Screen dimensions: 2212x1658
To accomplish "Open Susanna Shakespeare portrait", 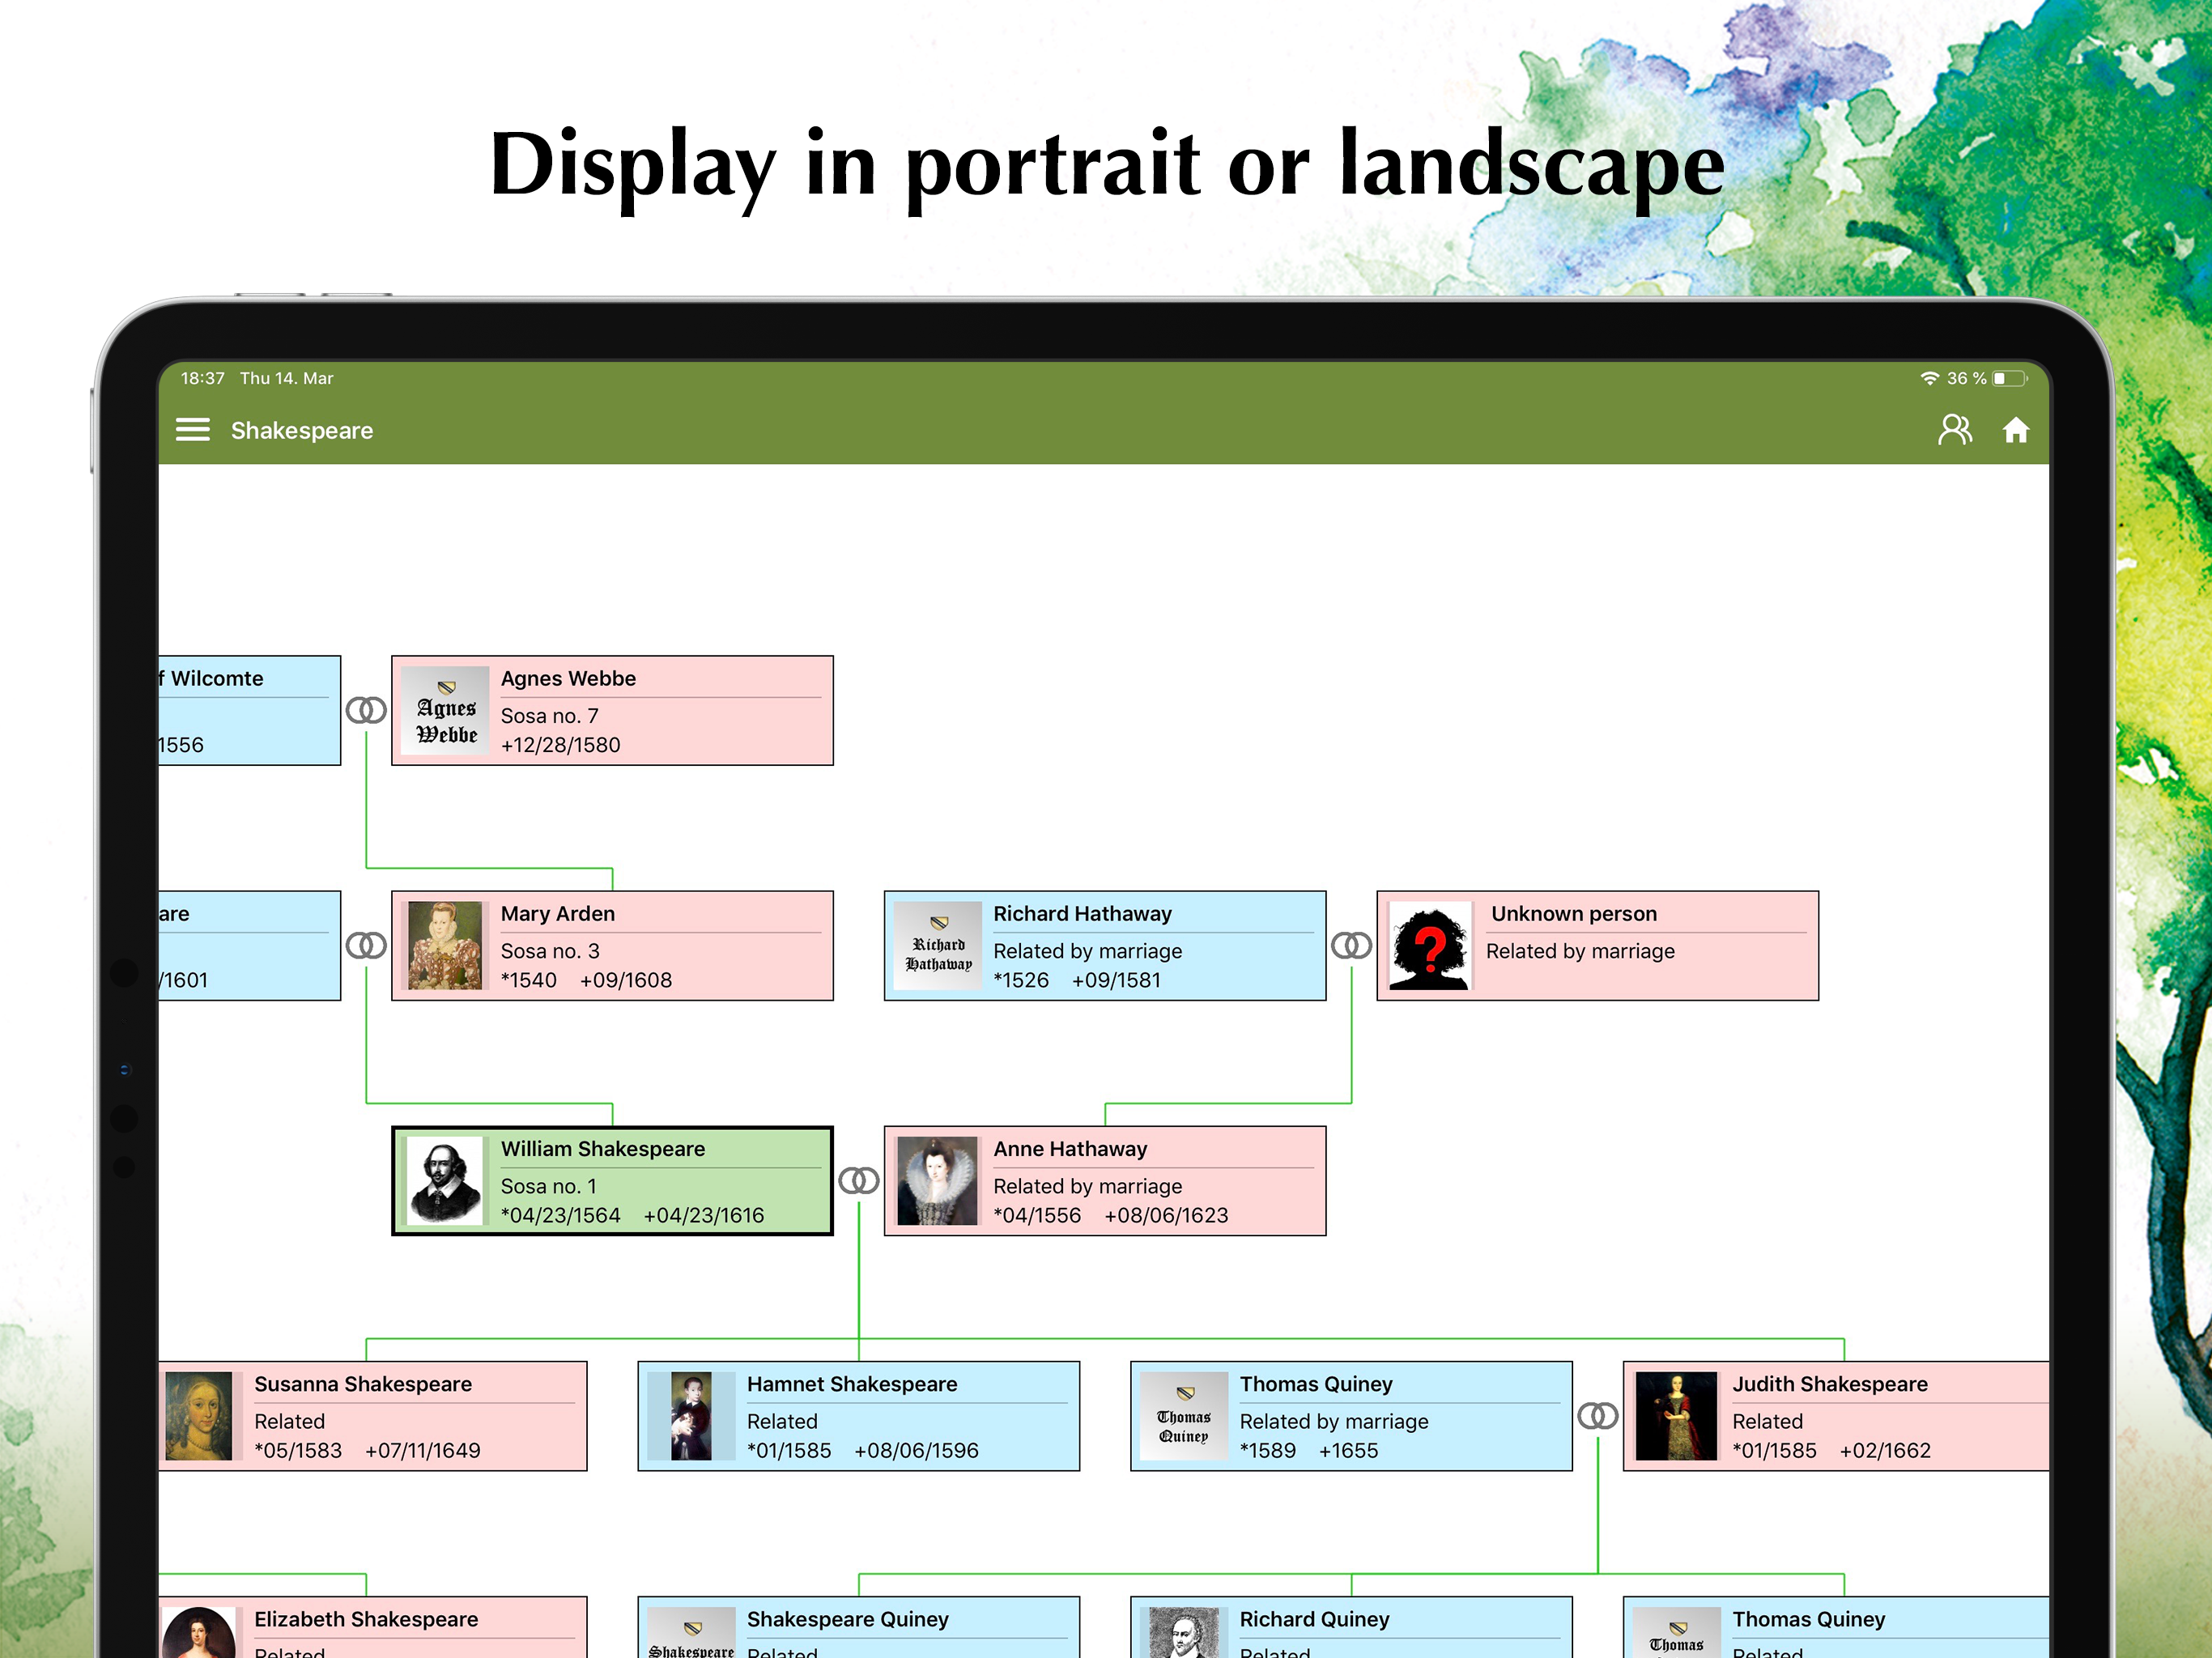I will tap(199, 1416).
